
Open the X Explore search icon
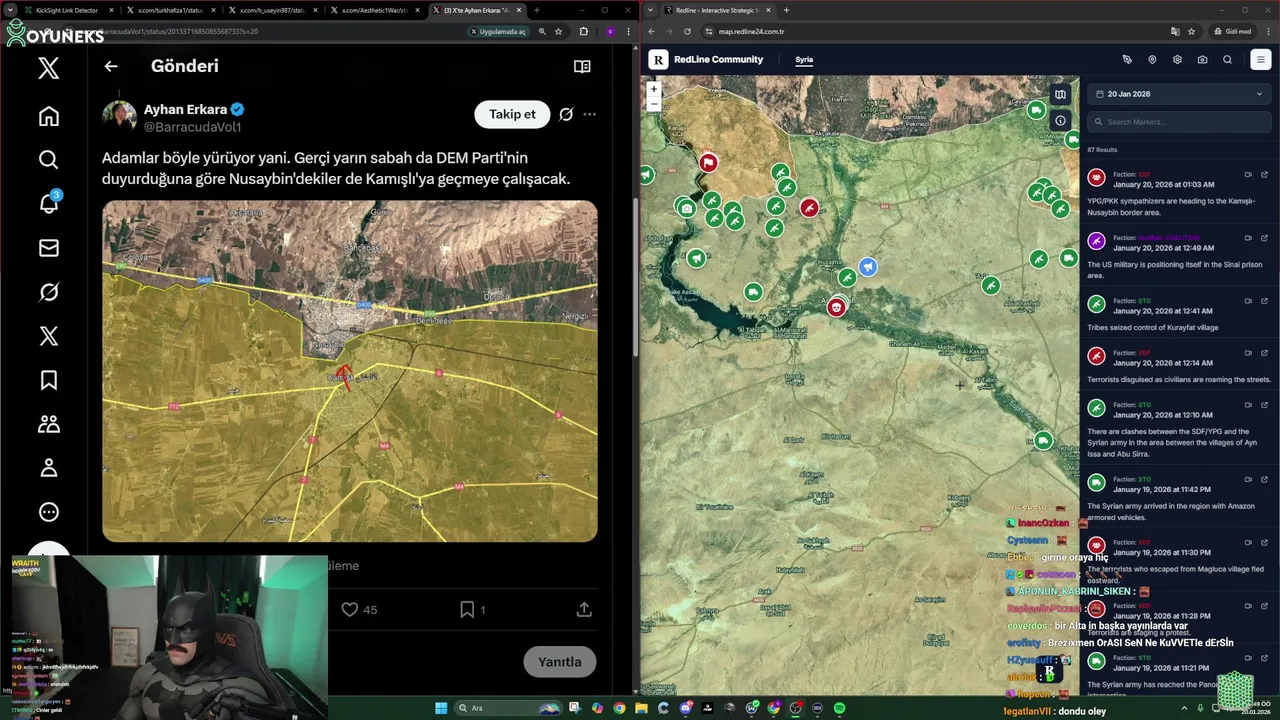(48, 160)
